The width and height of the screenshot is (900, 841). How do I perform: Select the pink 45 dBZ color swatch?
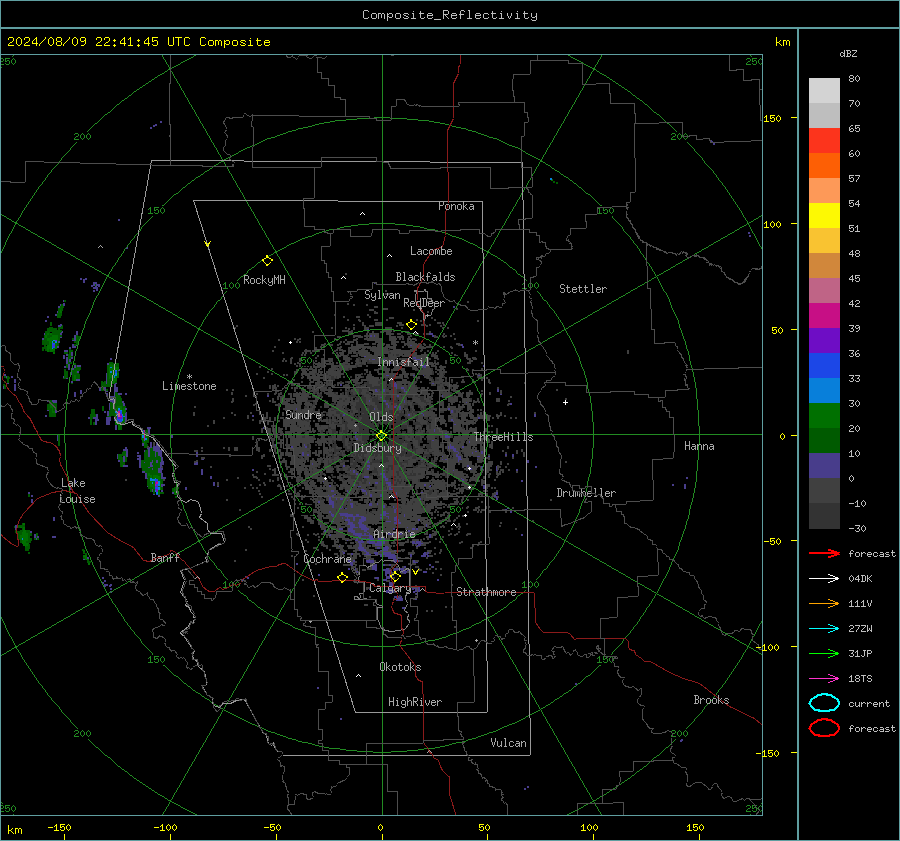tap(824, 290)
